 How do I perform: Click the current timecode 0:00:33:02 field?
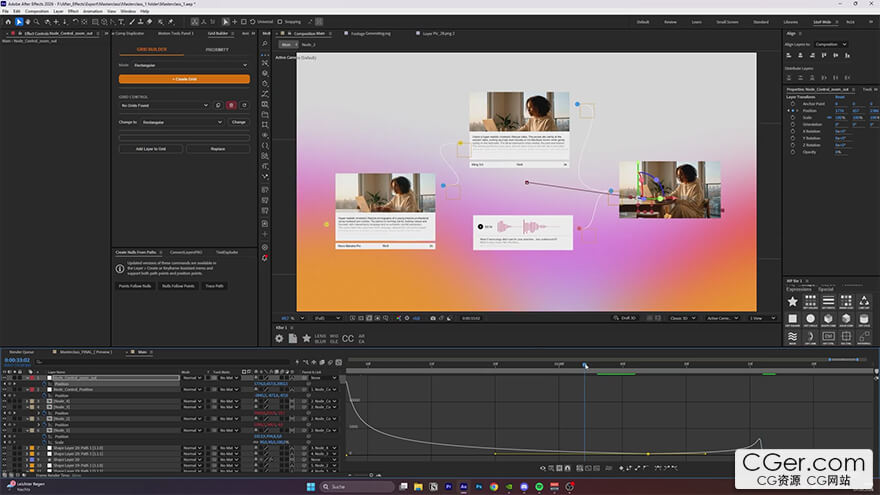click(17, 360)
